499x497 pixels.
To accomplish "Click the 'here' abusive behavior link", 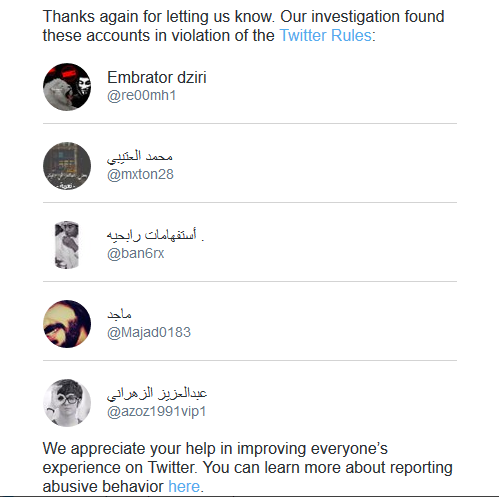I will 184,486.
